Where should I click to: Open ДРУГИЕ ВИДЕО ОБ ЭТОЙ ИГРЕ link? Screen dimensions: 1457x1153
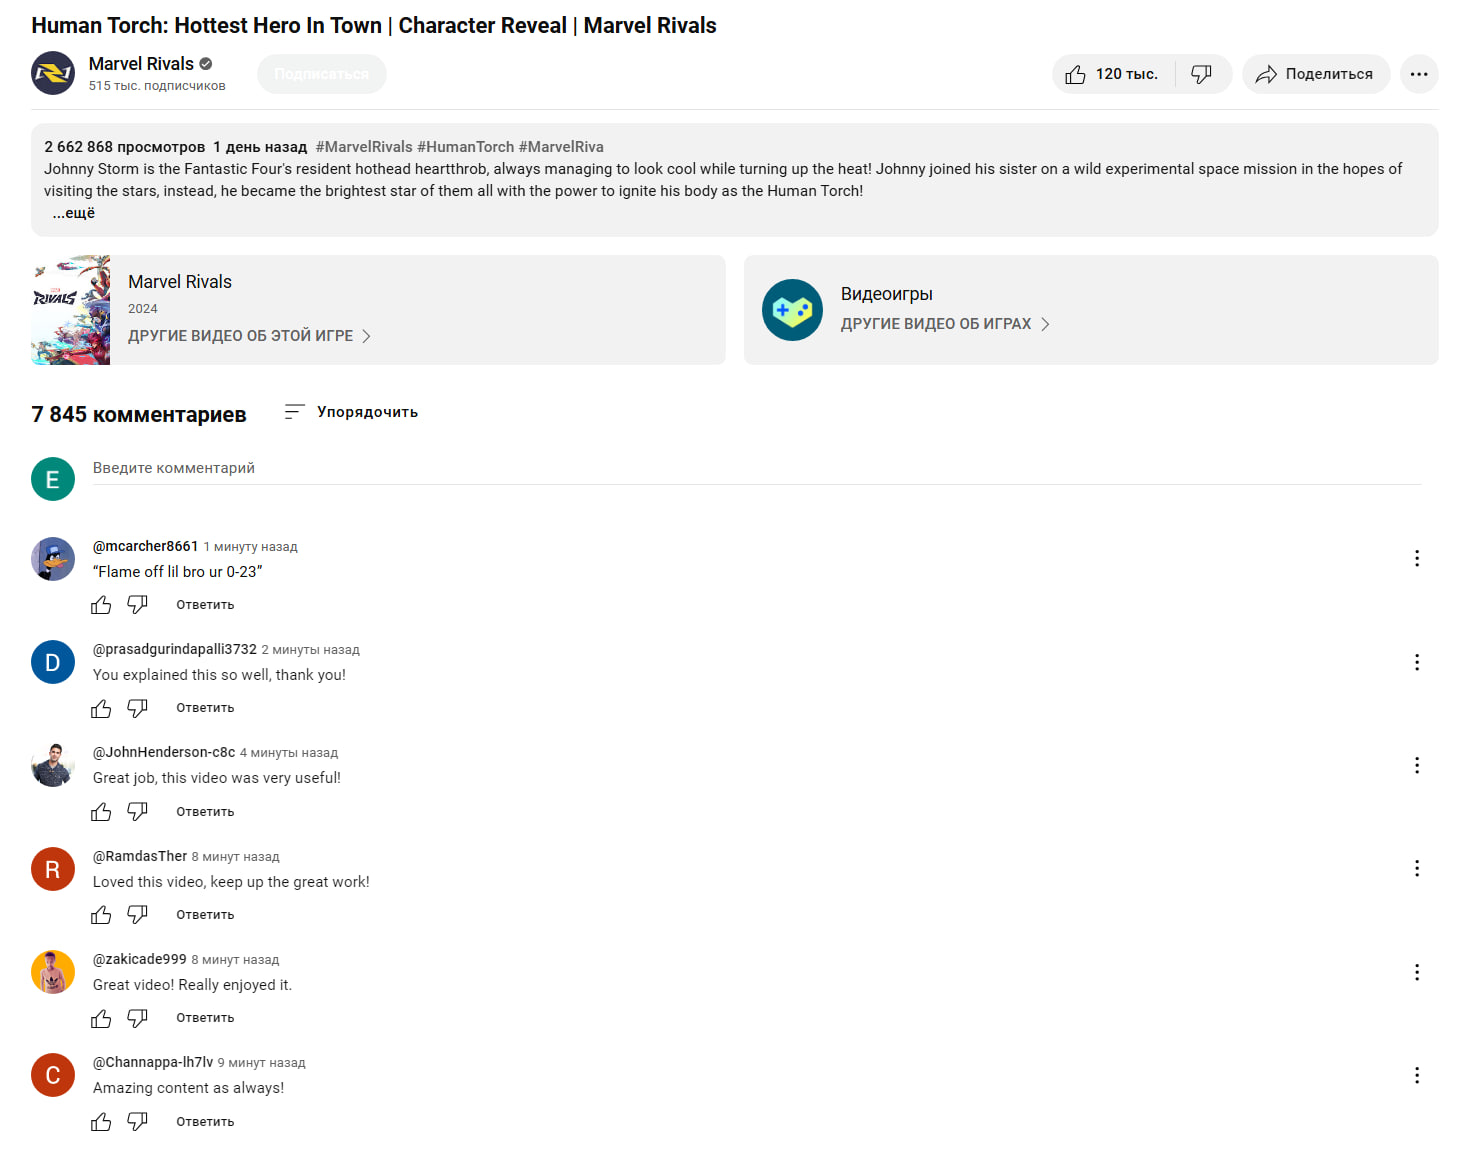tap(249, 336)
